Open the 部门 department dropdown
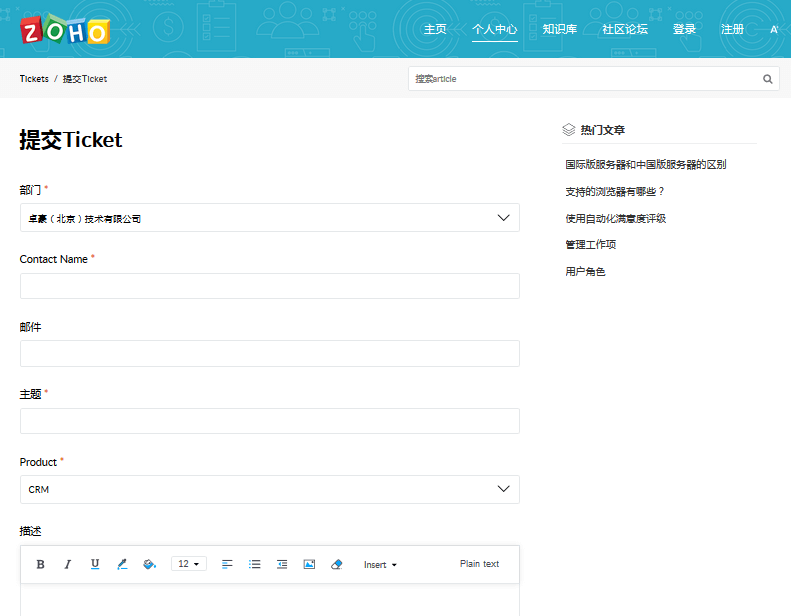The width and height of the screenshot is (791, 616). pos(269,218)
